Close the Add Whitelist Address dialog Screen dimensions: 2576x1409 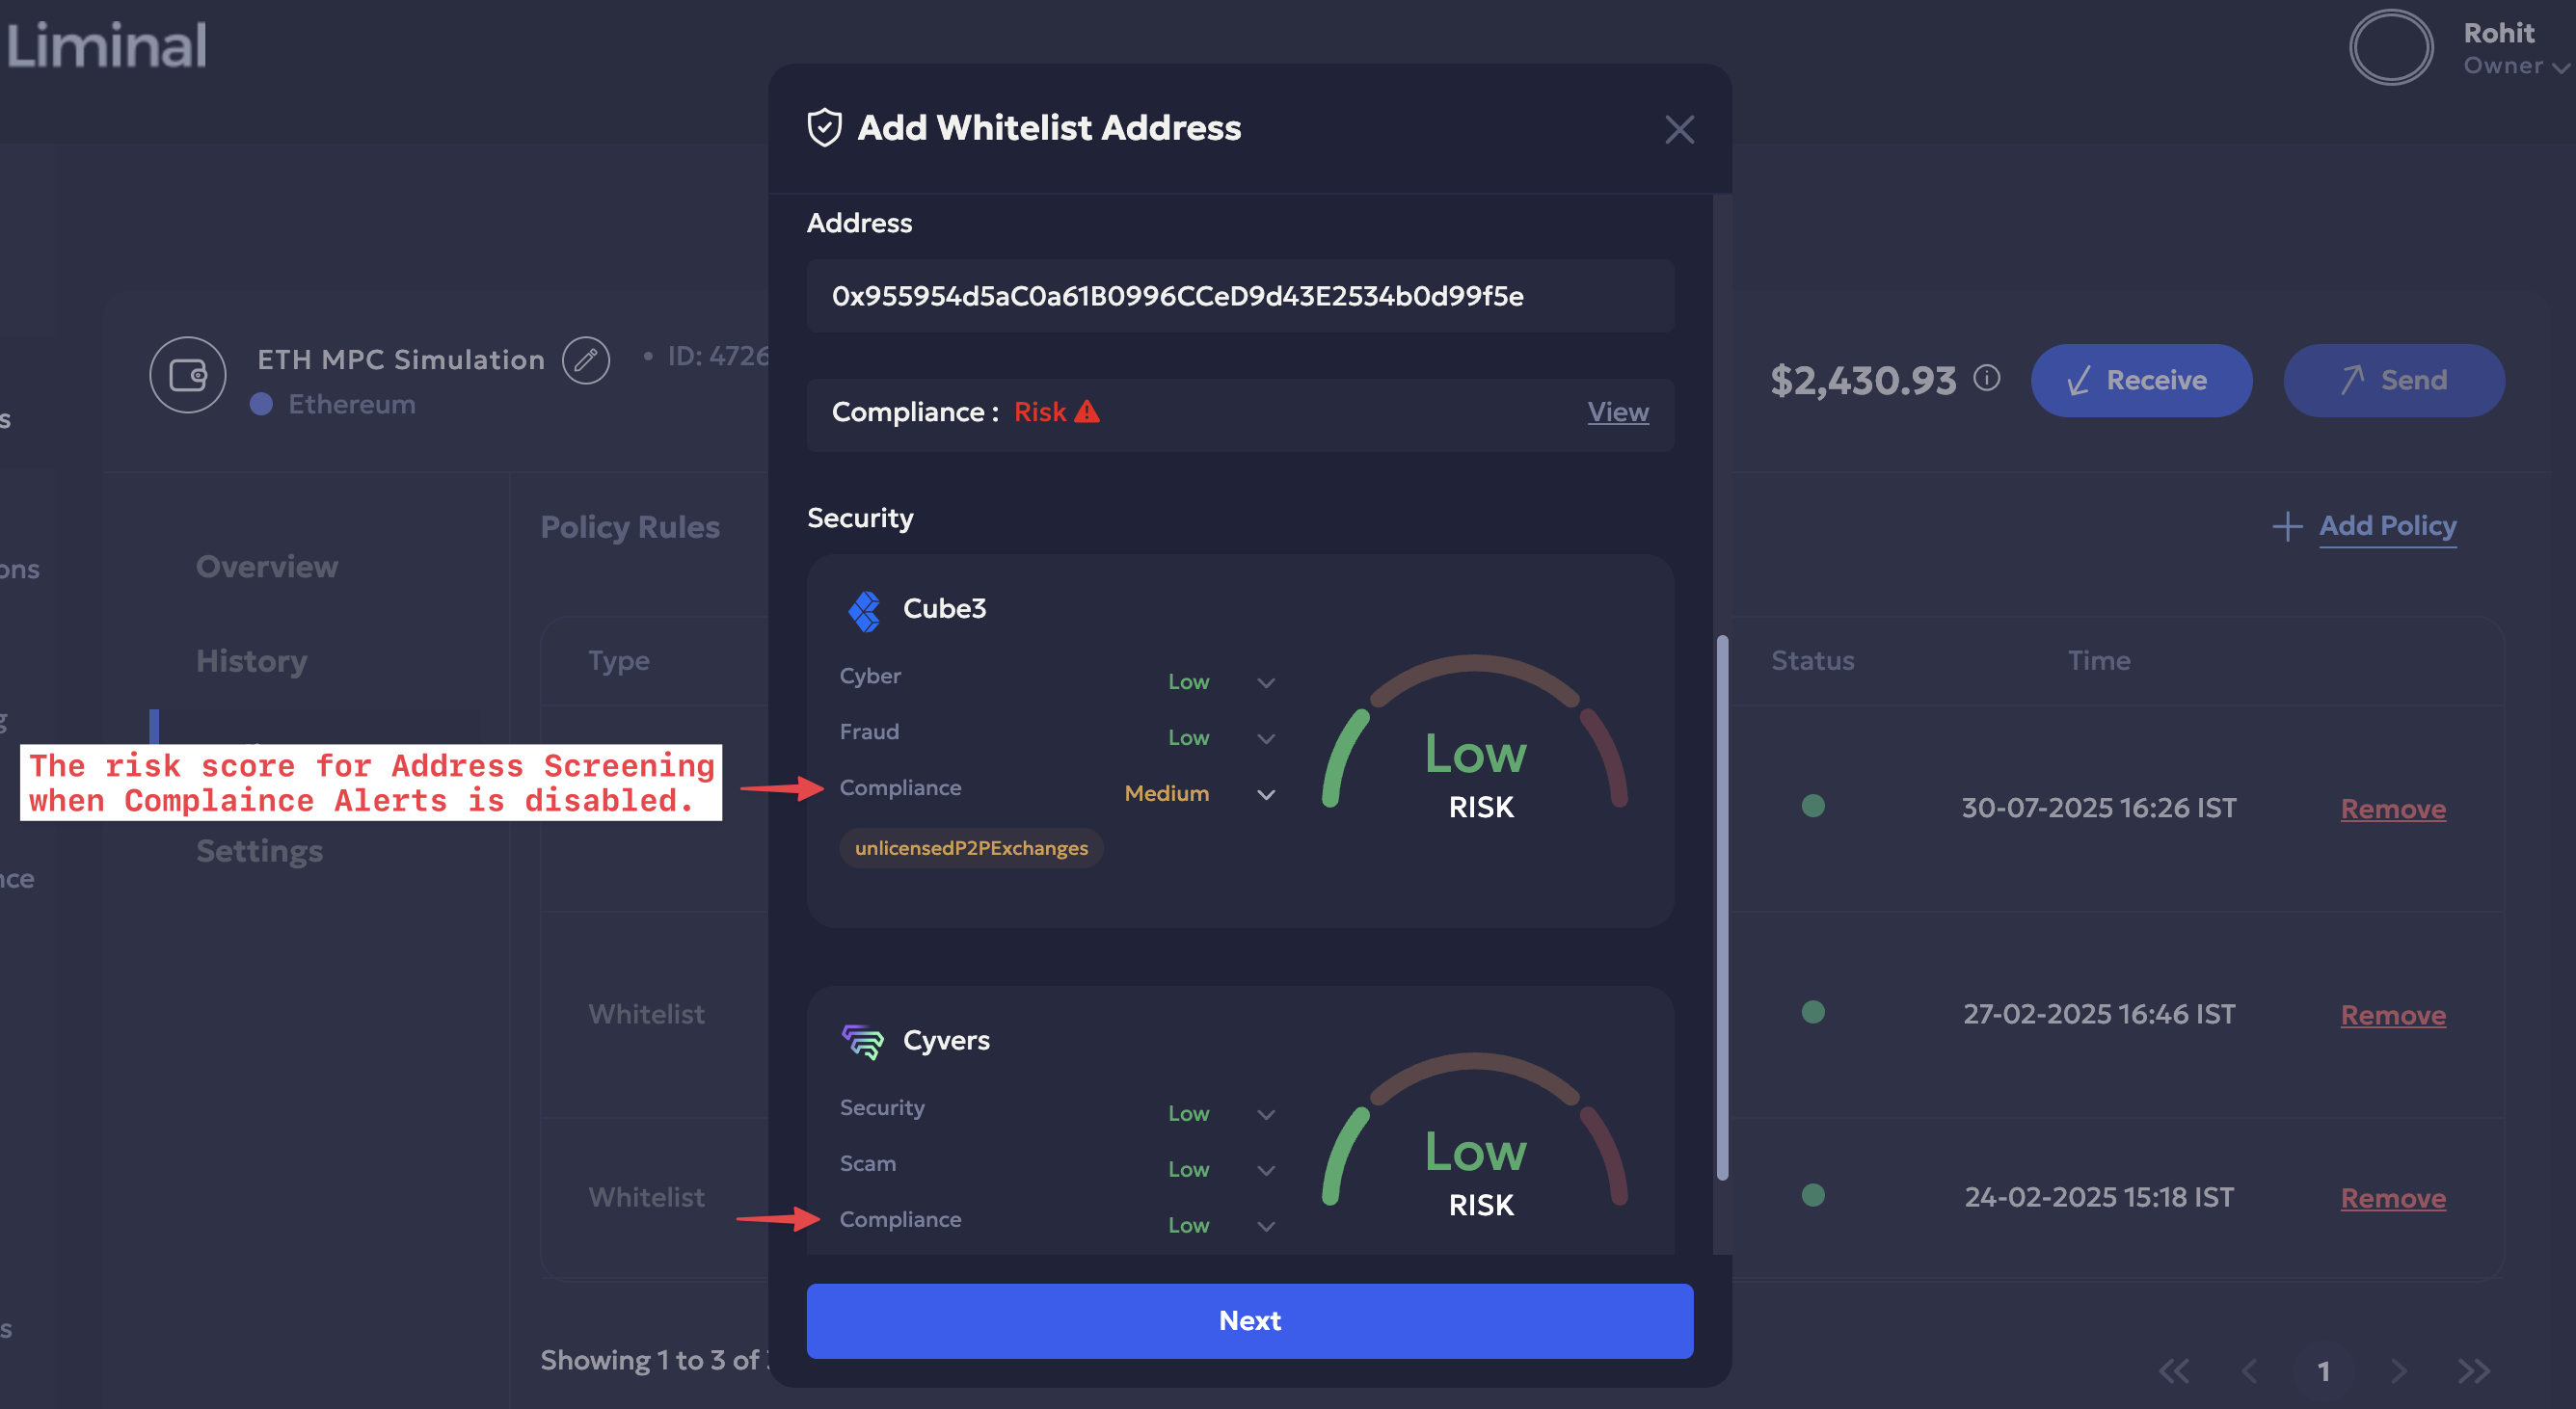1679,129
